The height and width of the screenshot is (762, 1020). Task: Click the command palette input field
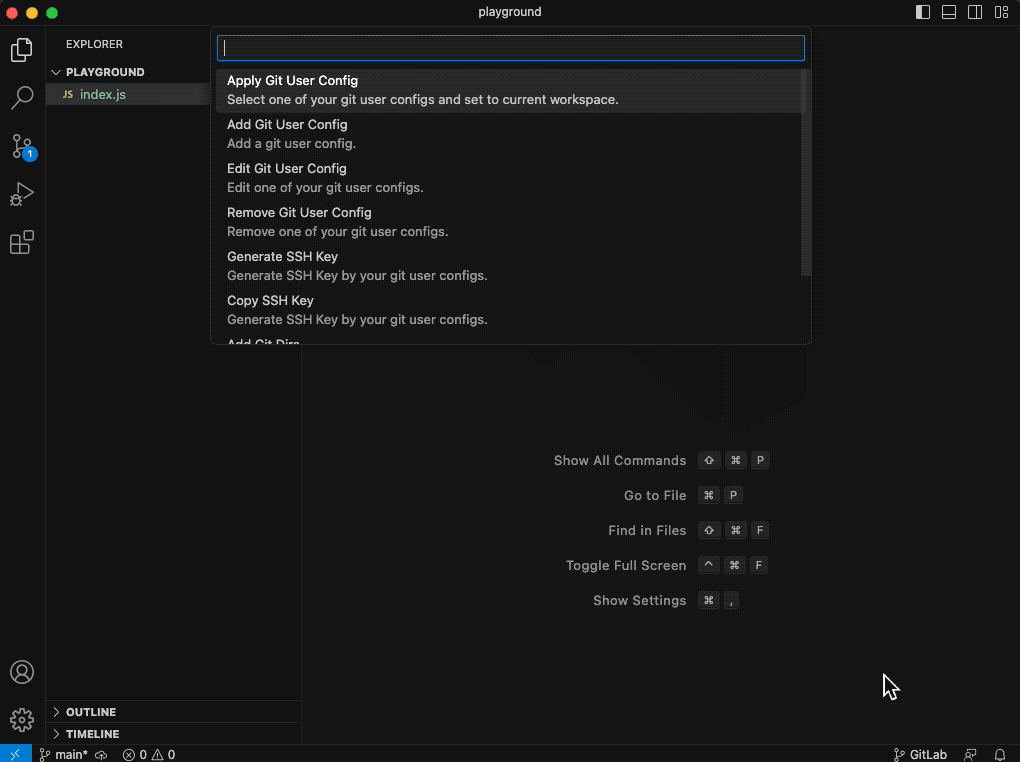(x=510, y=47)
